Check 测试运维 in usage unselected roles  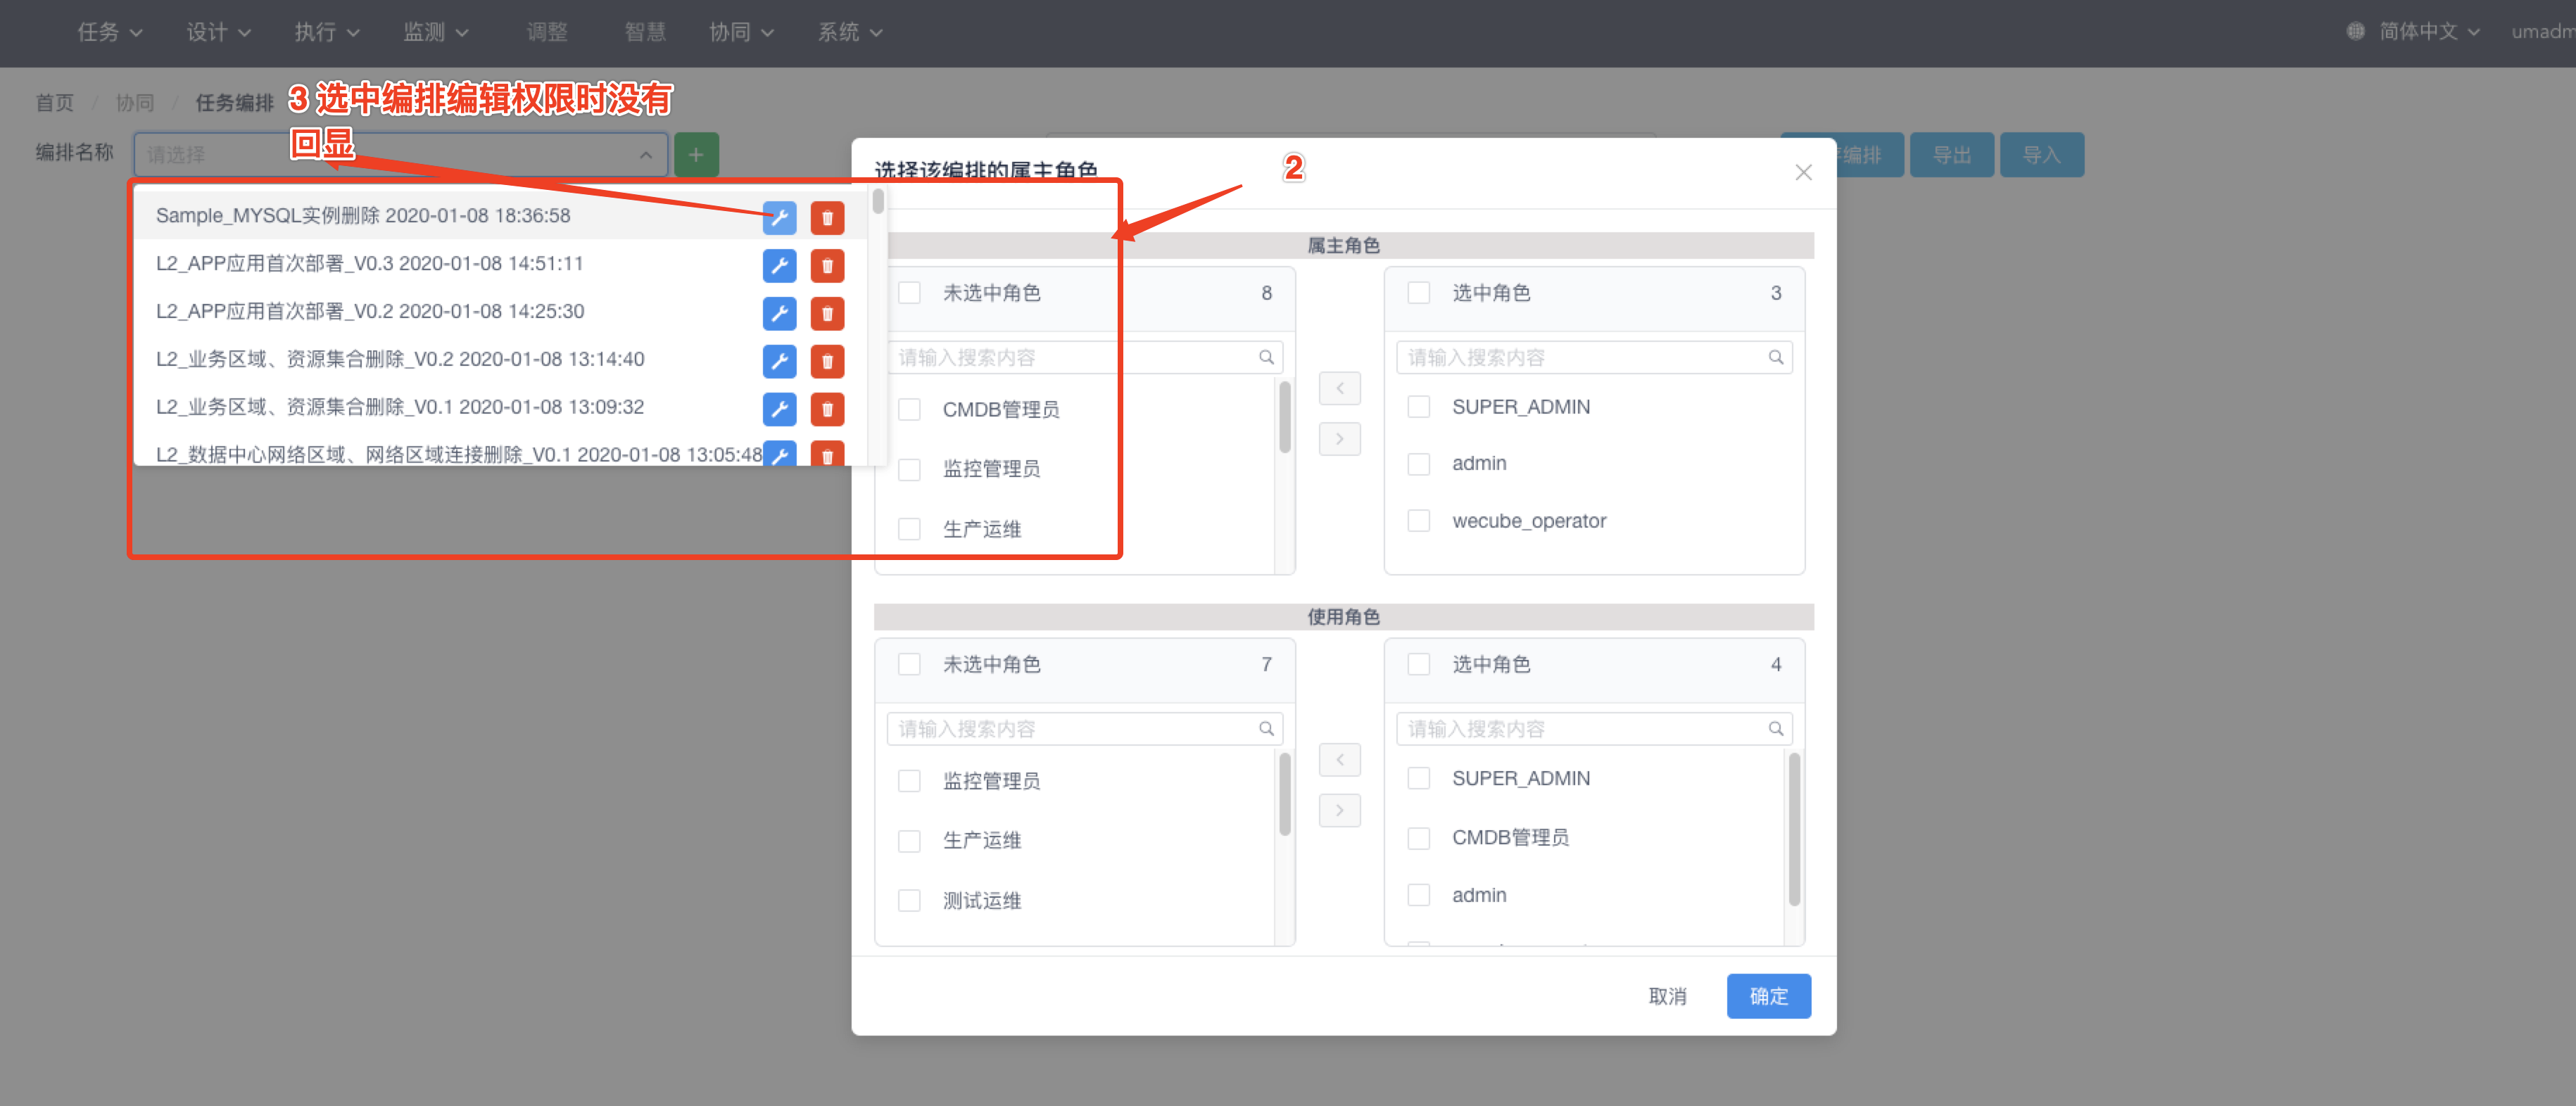[909, 900]
